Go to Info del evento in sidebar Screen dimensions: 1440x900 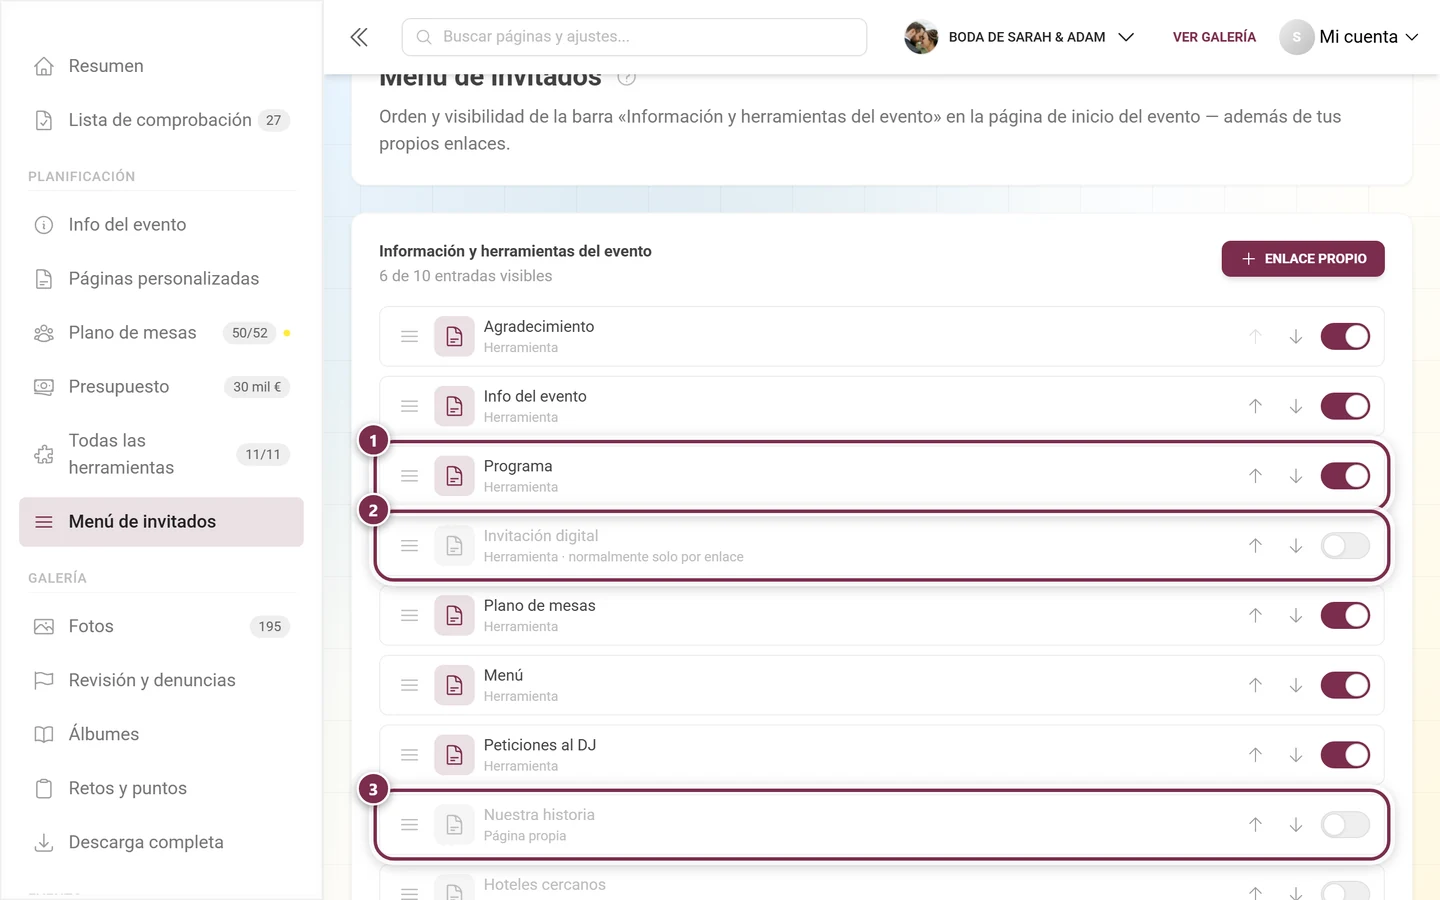click(x=161, y=225)
